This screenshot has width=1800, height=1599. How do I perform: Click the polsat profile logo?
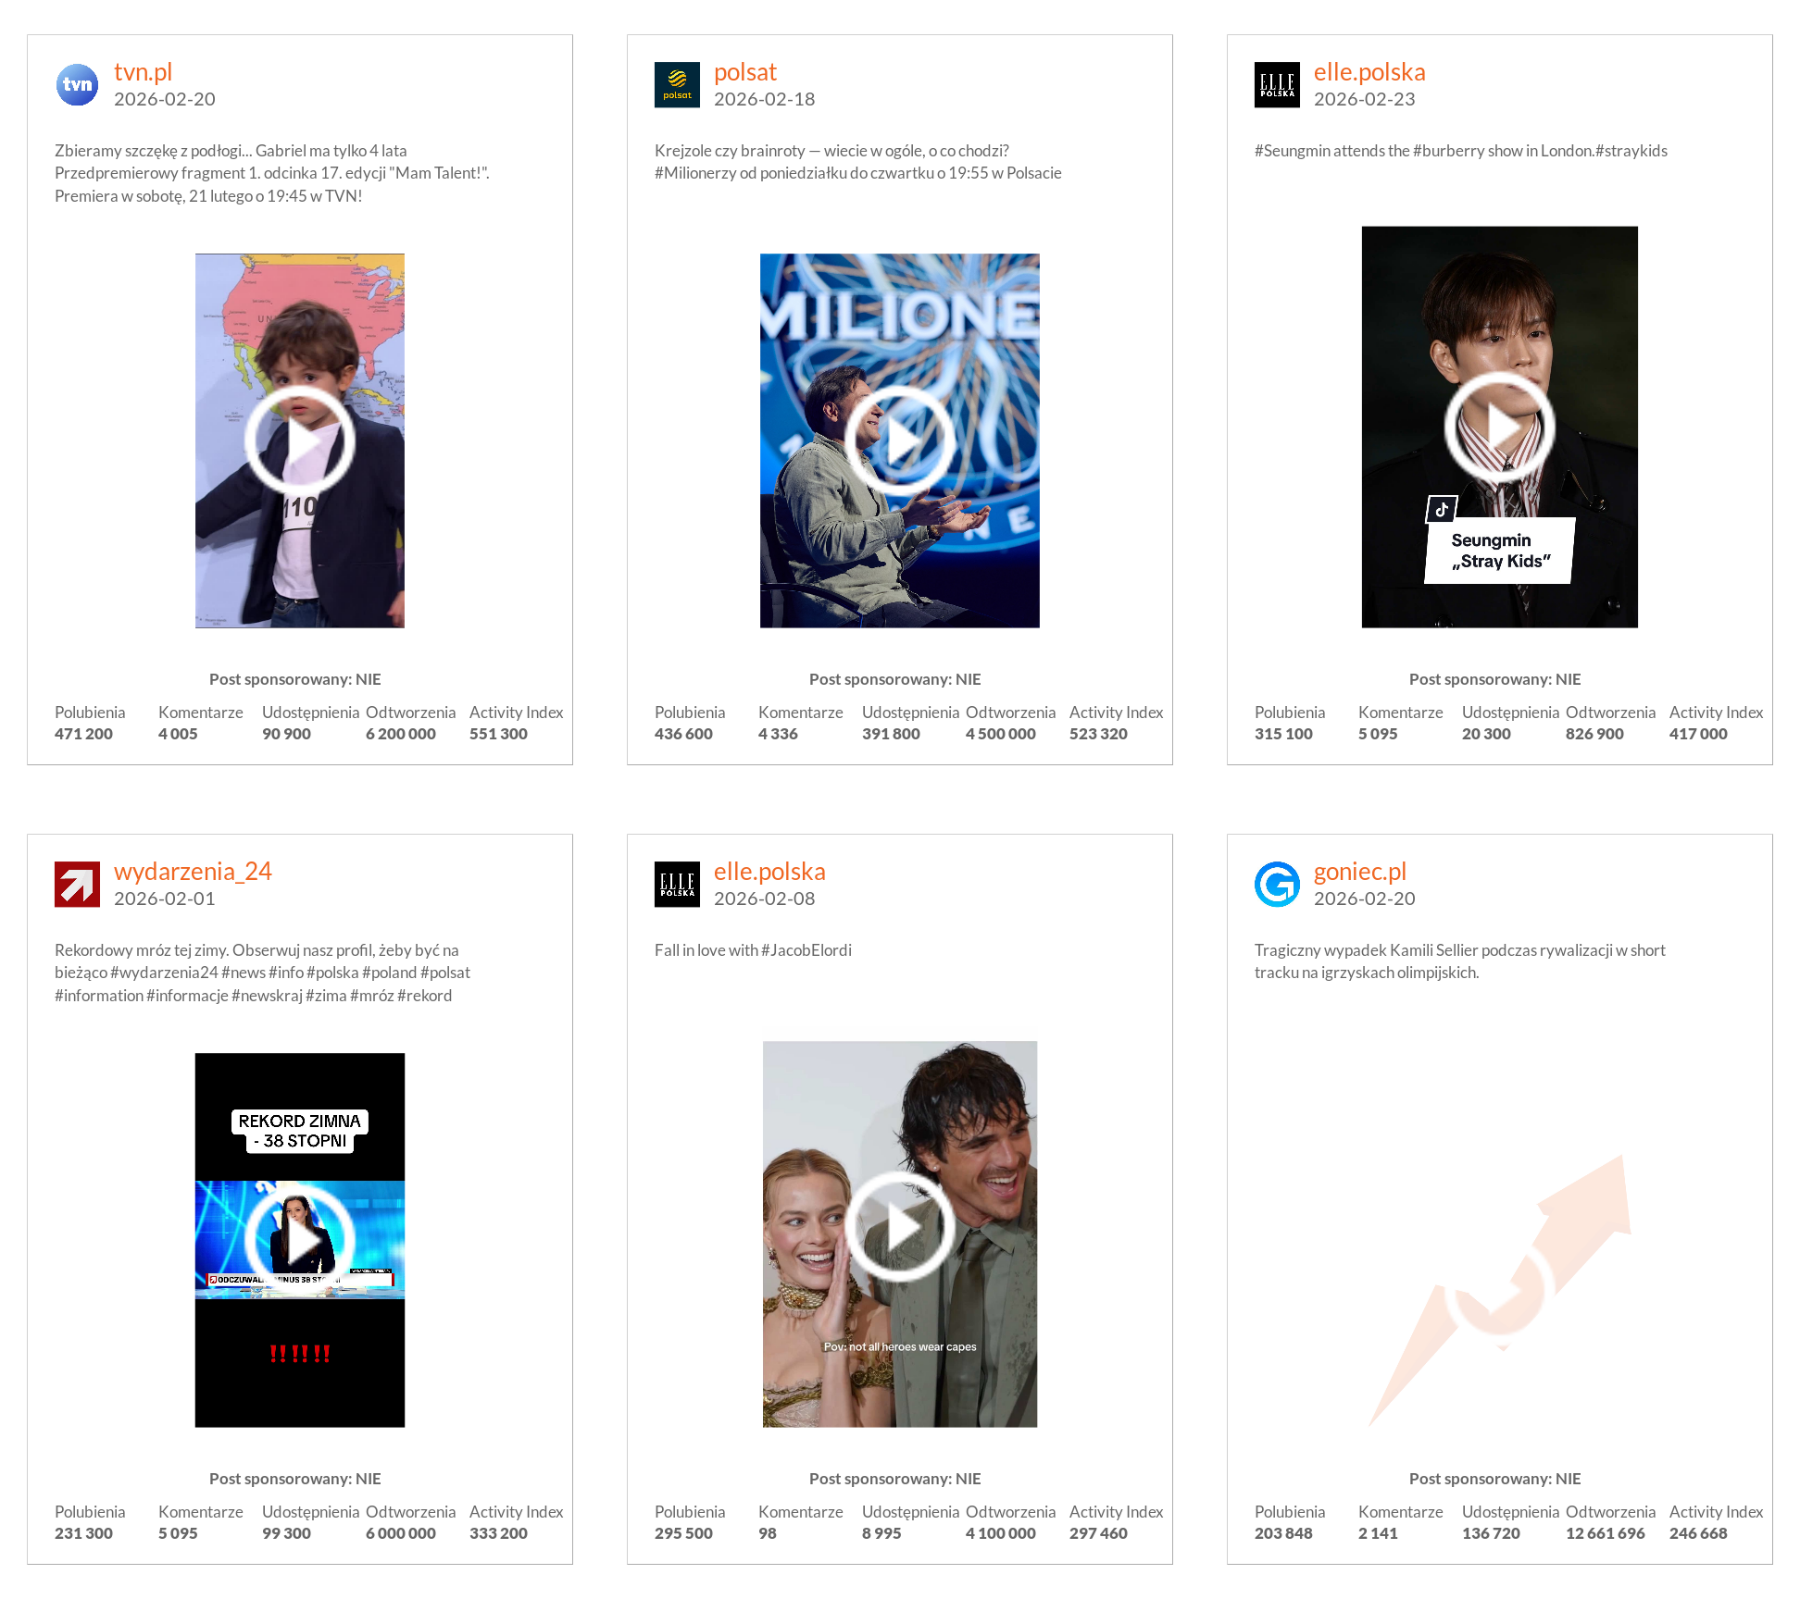click(677, 85)
